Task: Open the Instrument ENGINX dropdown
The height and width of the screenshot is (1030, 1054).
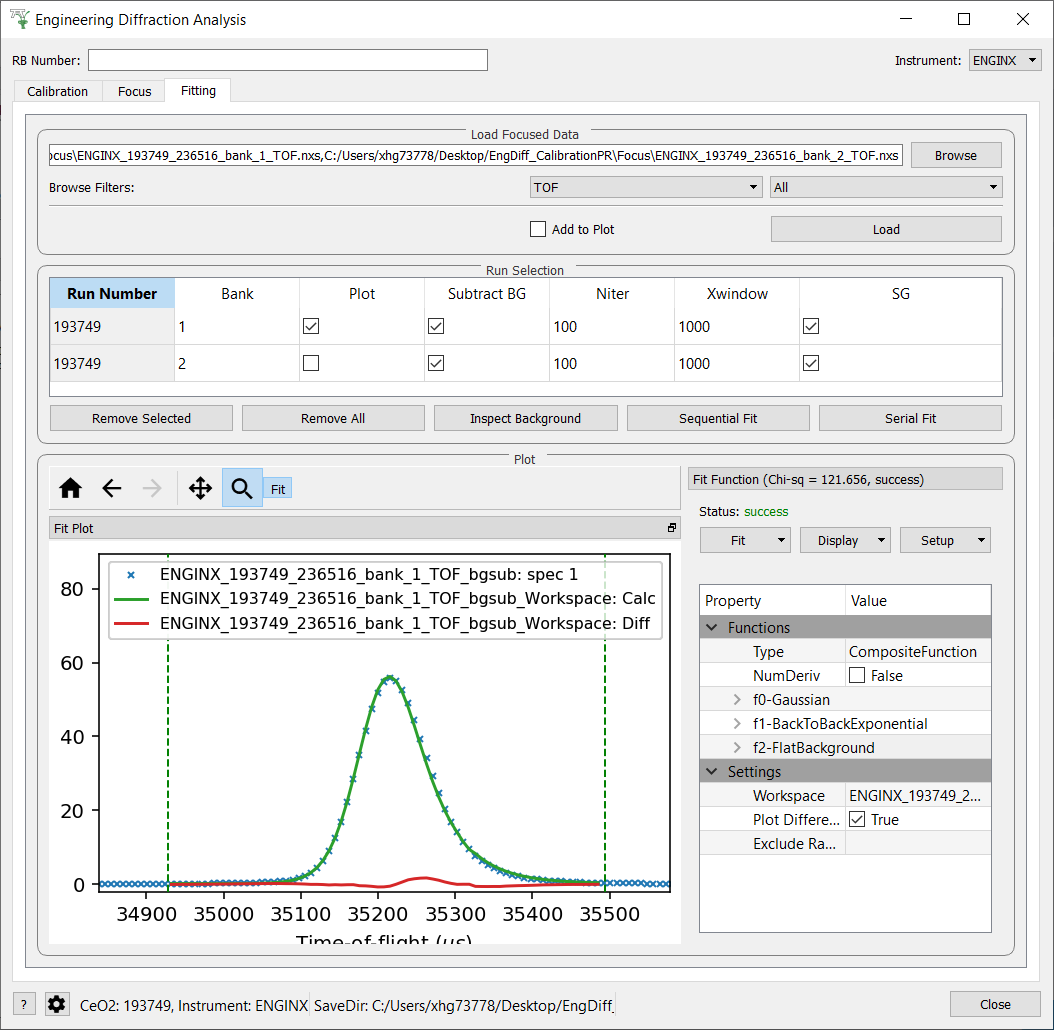Action: coord(1005,61)
